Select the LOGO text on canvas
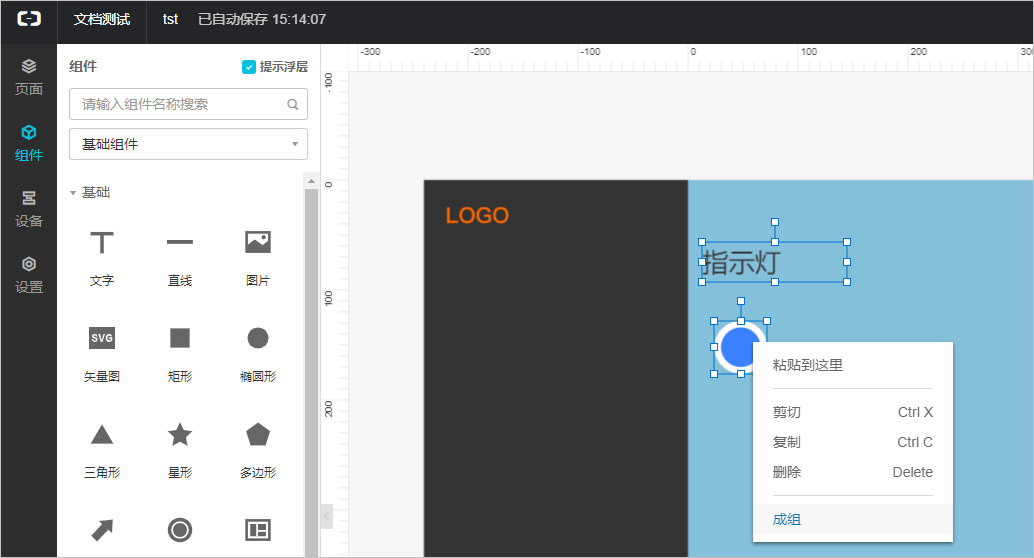The image size is (1034, 558). 477,215
